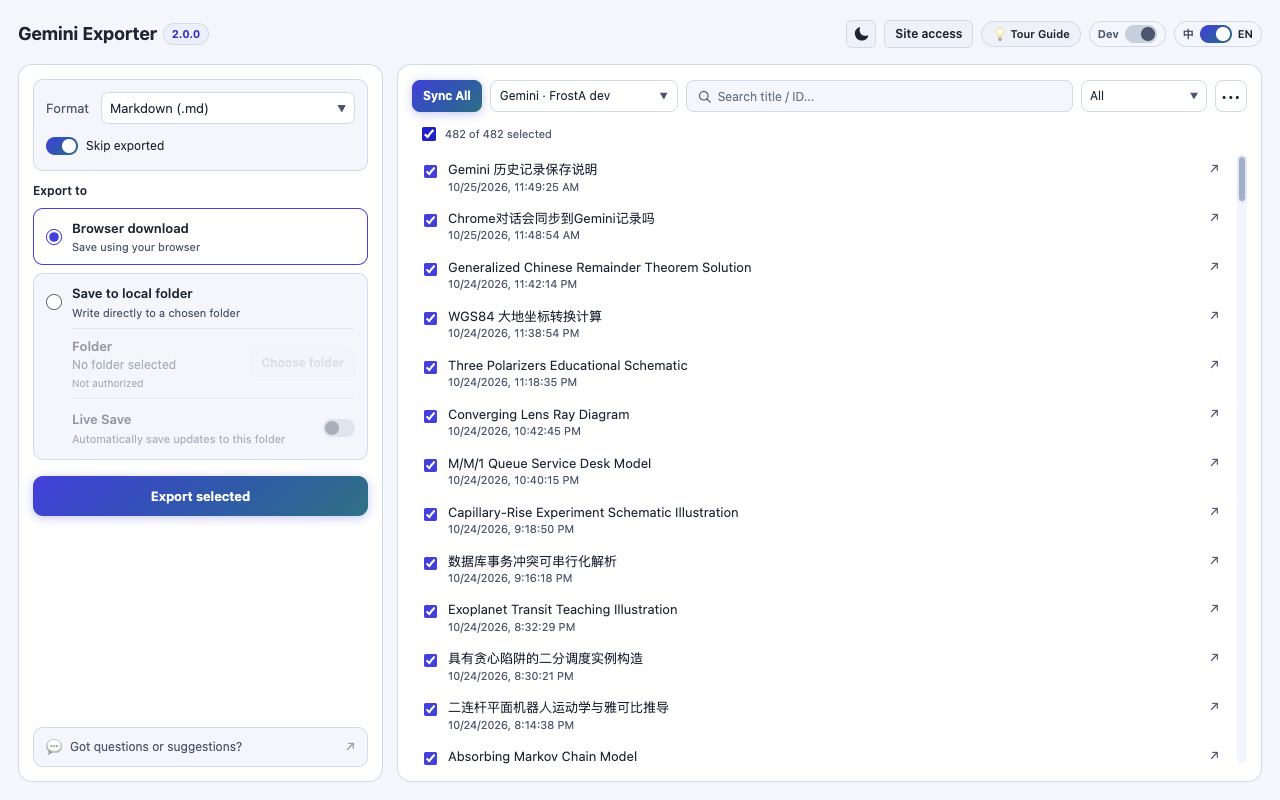Open the more options ellipsis menu

point(1231,96)
